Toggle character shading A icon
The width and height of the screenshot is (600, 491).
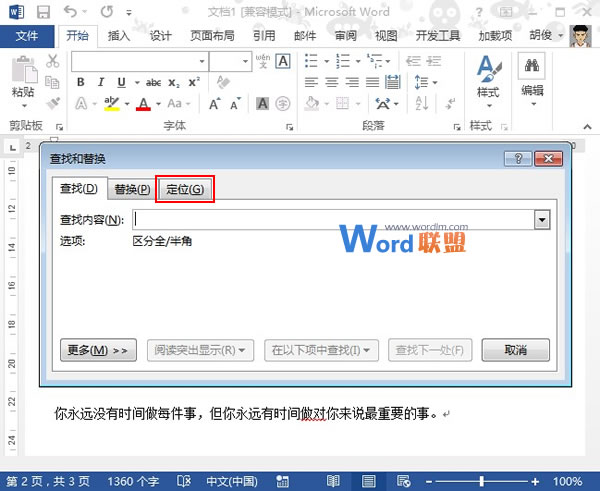point(262,103)
